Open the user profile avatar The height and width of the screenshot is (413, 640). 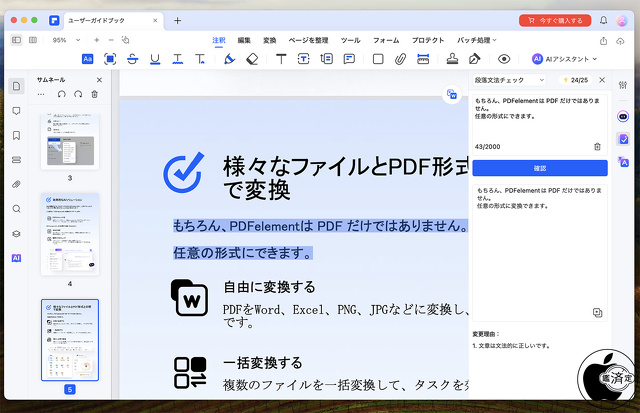click(622, 20)
